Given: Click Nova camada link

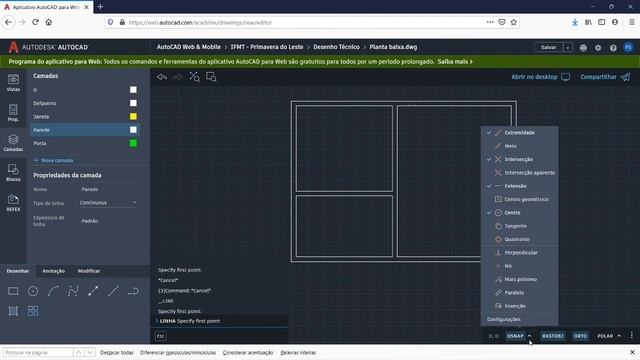Looking at the screenshot, I should [x=53, y=160].
